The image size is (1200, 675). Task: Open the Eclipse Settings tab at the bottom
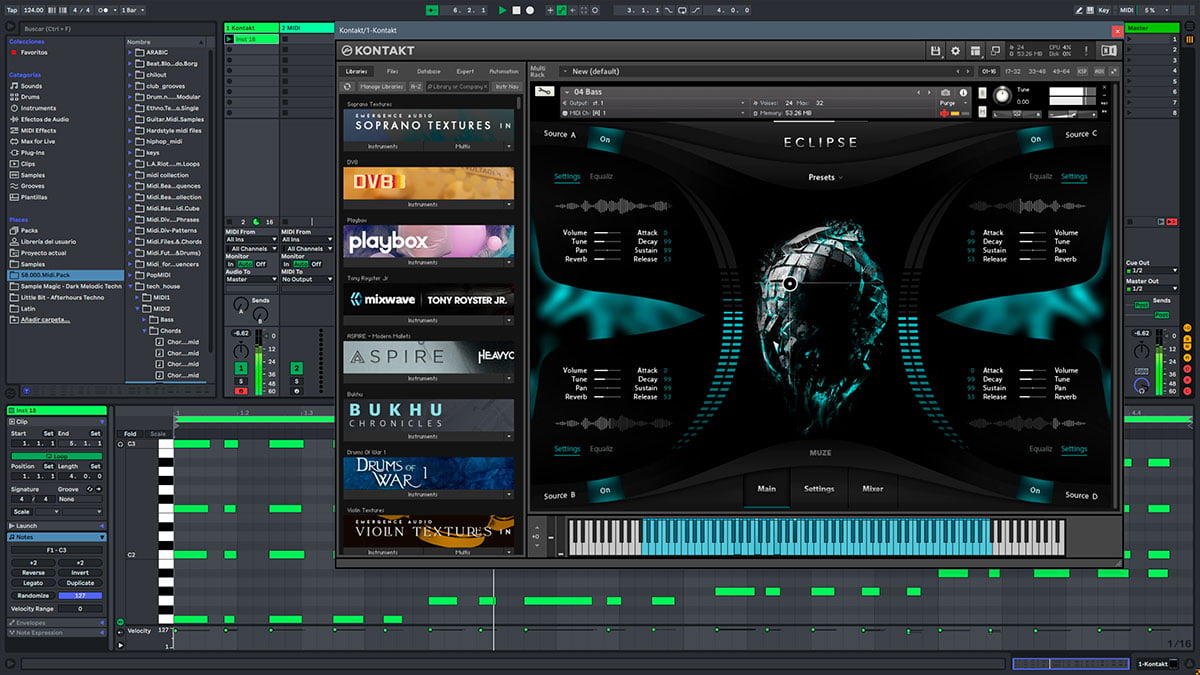pos(819,489)
